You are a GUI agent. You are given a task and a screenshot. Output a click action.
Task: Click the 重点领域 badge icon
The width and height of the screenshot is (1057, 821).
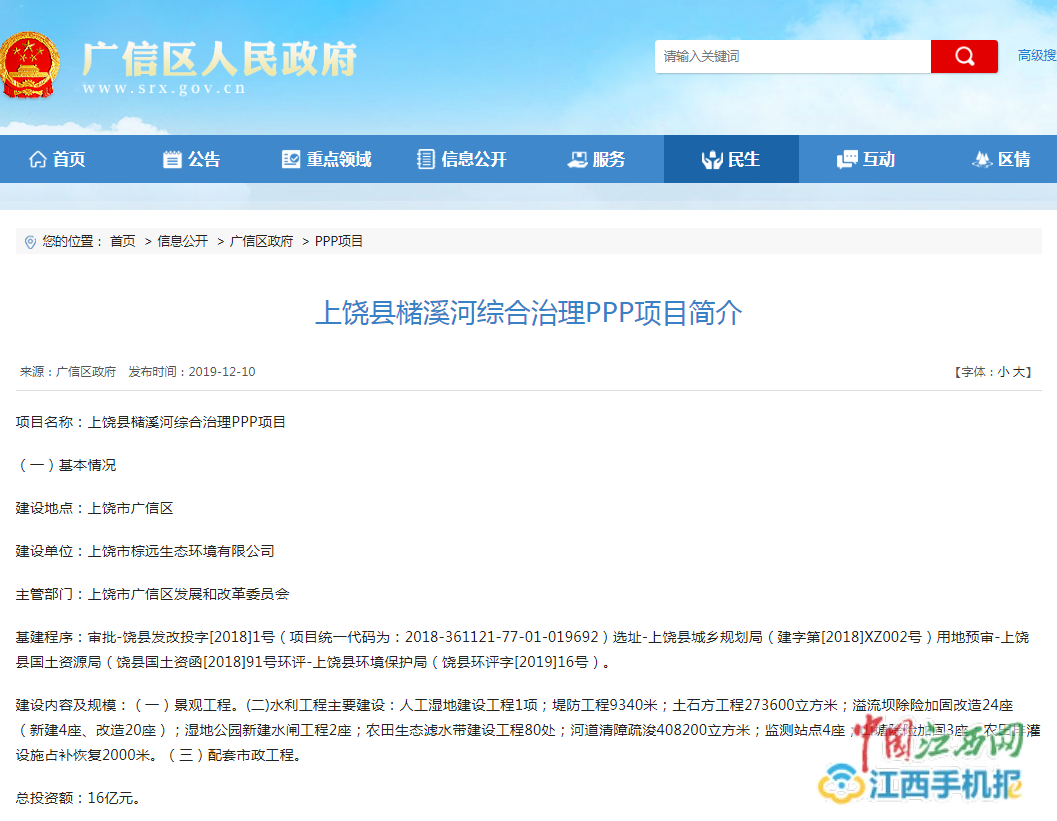pos(291,158)
